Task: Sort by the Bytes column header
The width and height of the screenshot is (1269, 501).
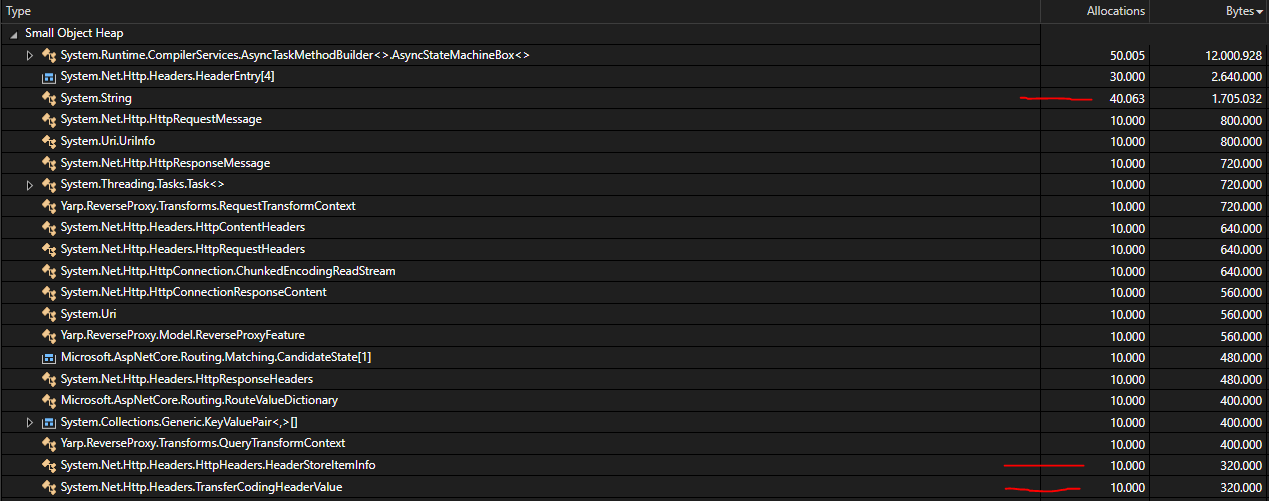Action: click(1209, 11)
